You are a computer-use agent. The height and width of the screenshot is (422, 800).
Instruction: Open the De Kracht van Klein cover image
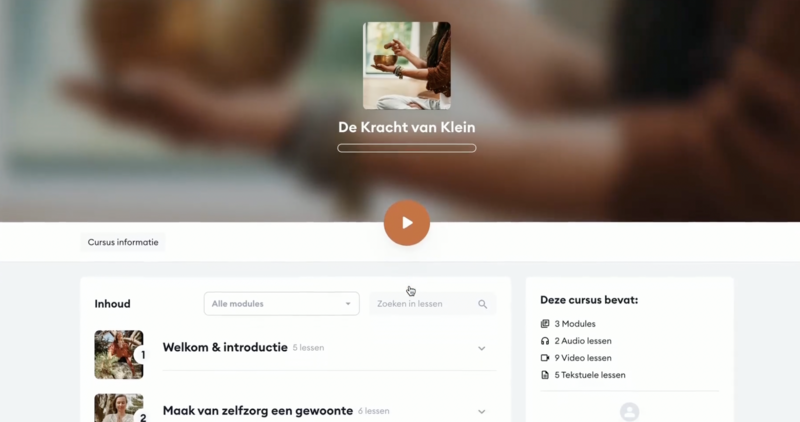pos(407,65)
